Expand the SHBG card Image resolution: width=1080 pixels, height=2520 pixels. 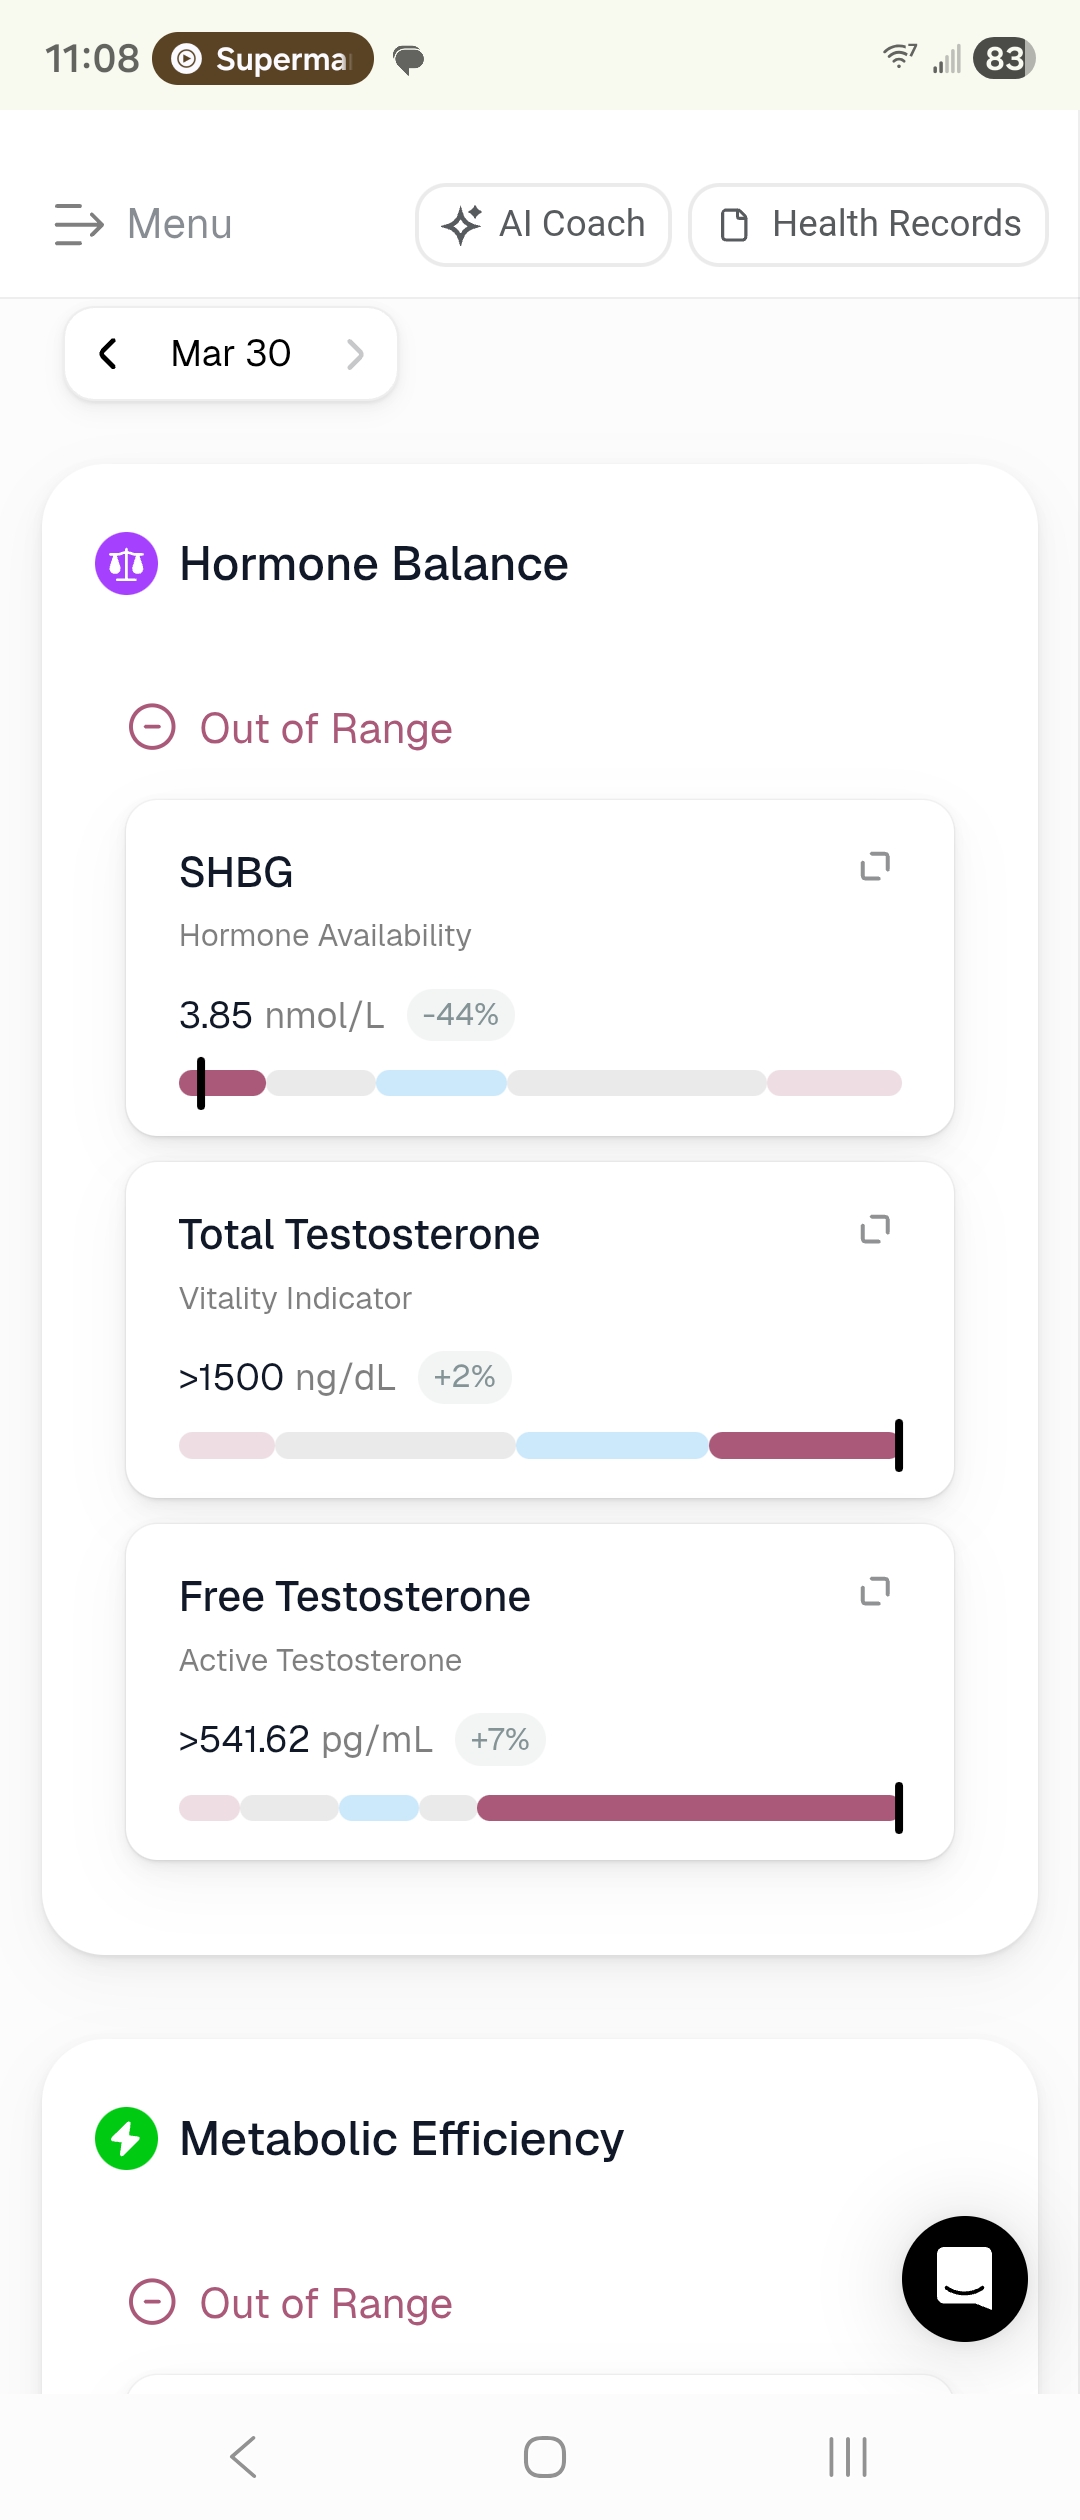[x=875, y=866]
